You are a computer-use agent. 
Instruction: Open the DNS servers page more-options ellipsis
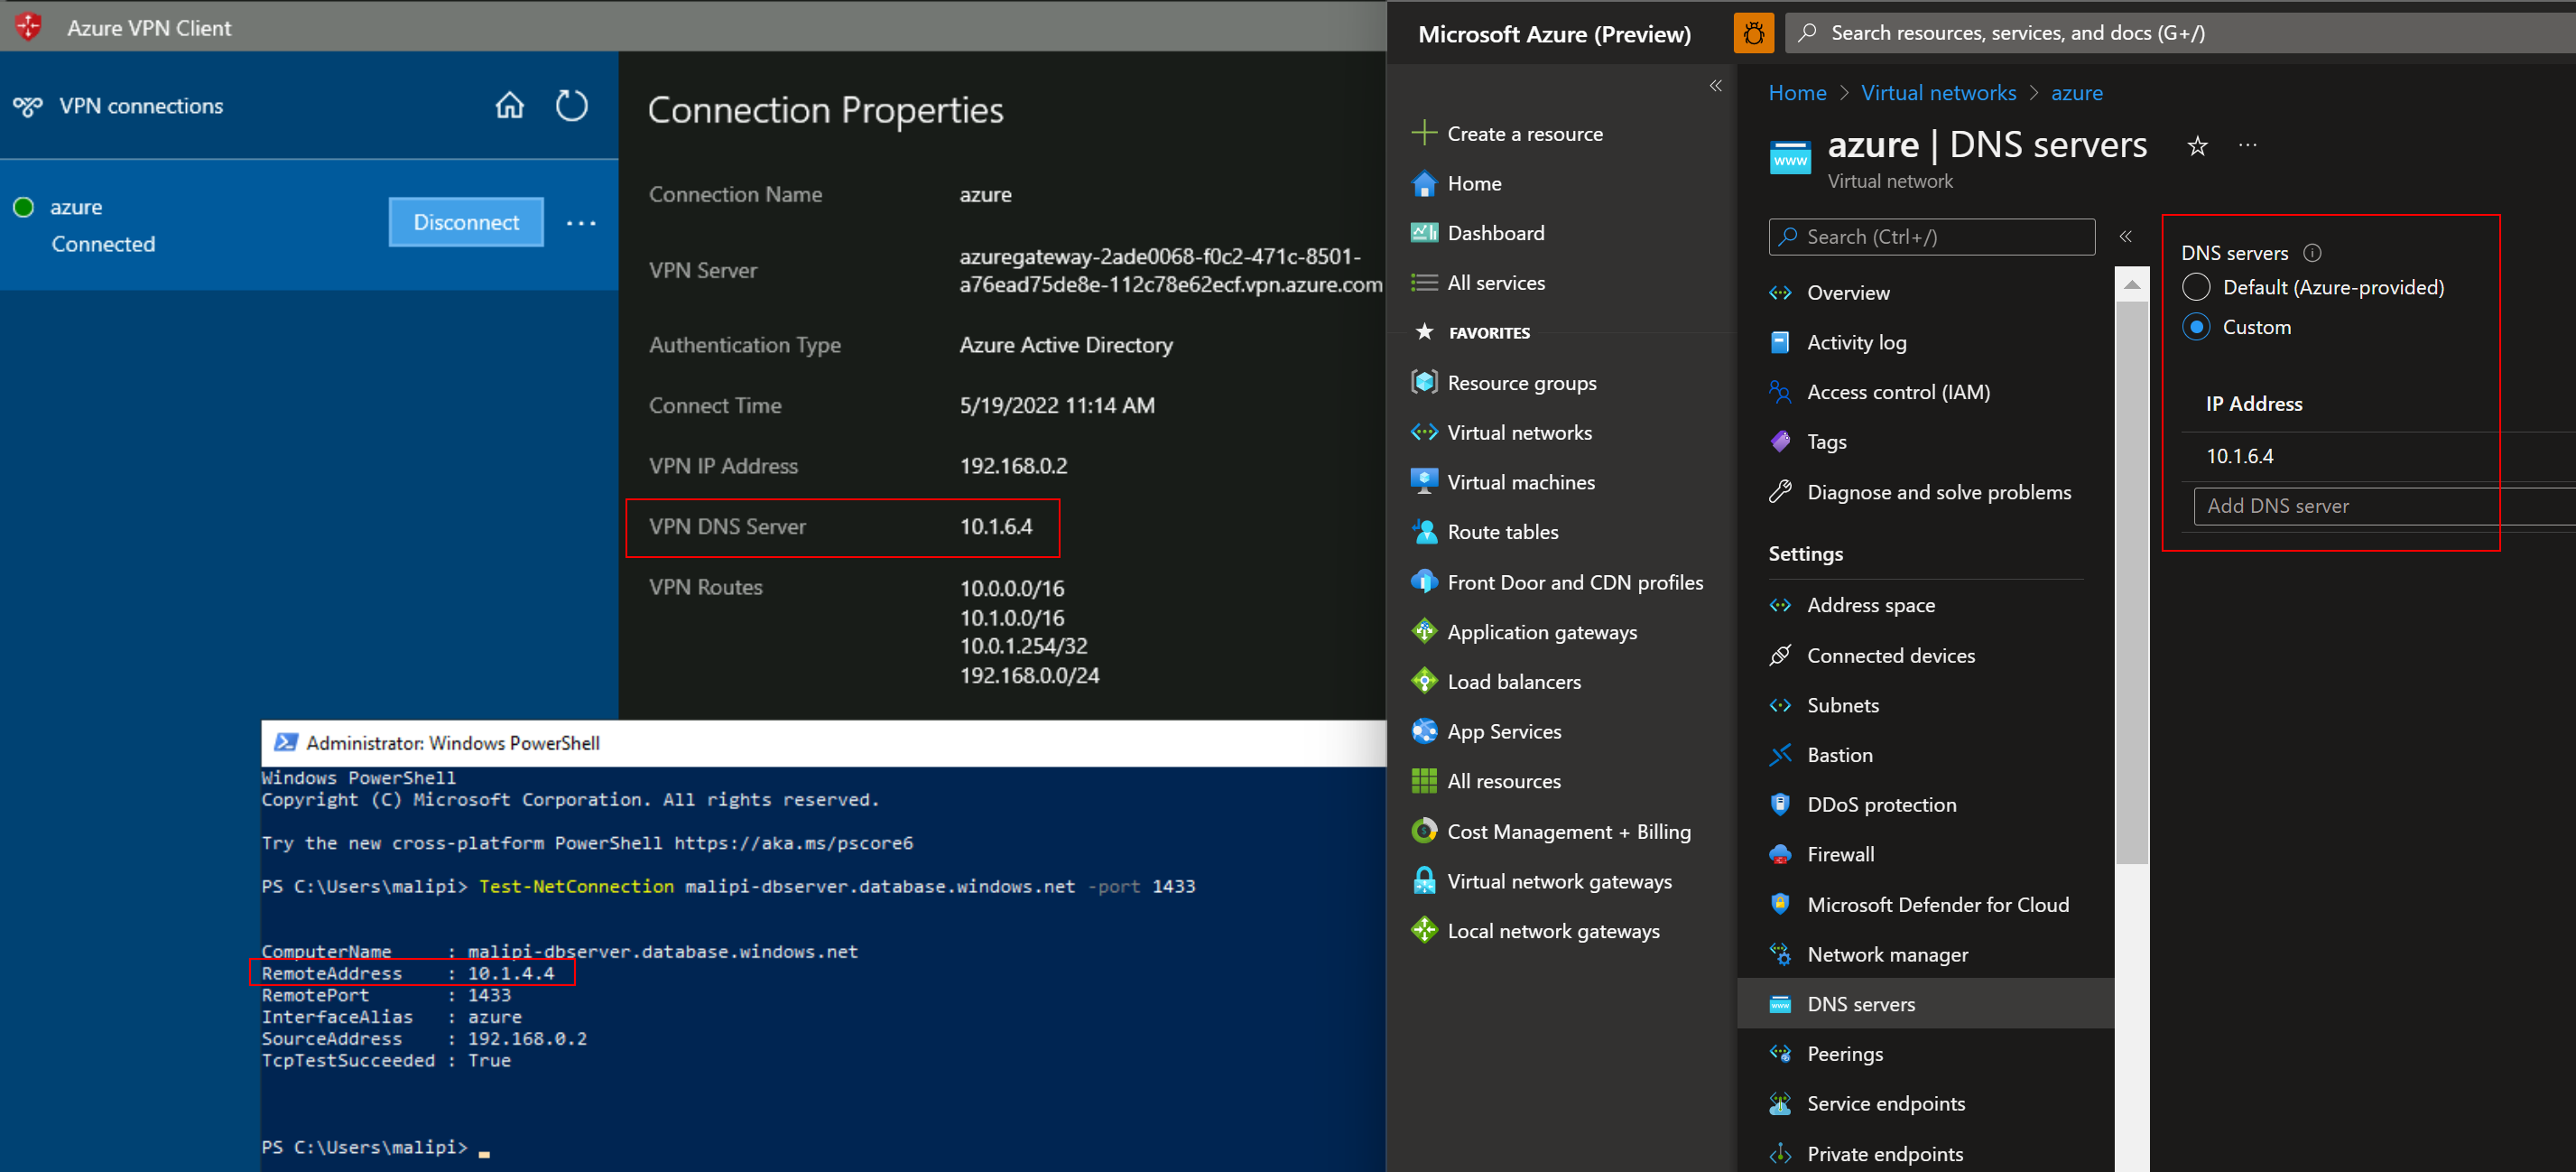2248,145
